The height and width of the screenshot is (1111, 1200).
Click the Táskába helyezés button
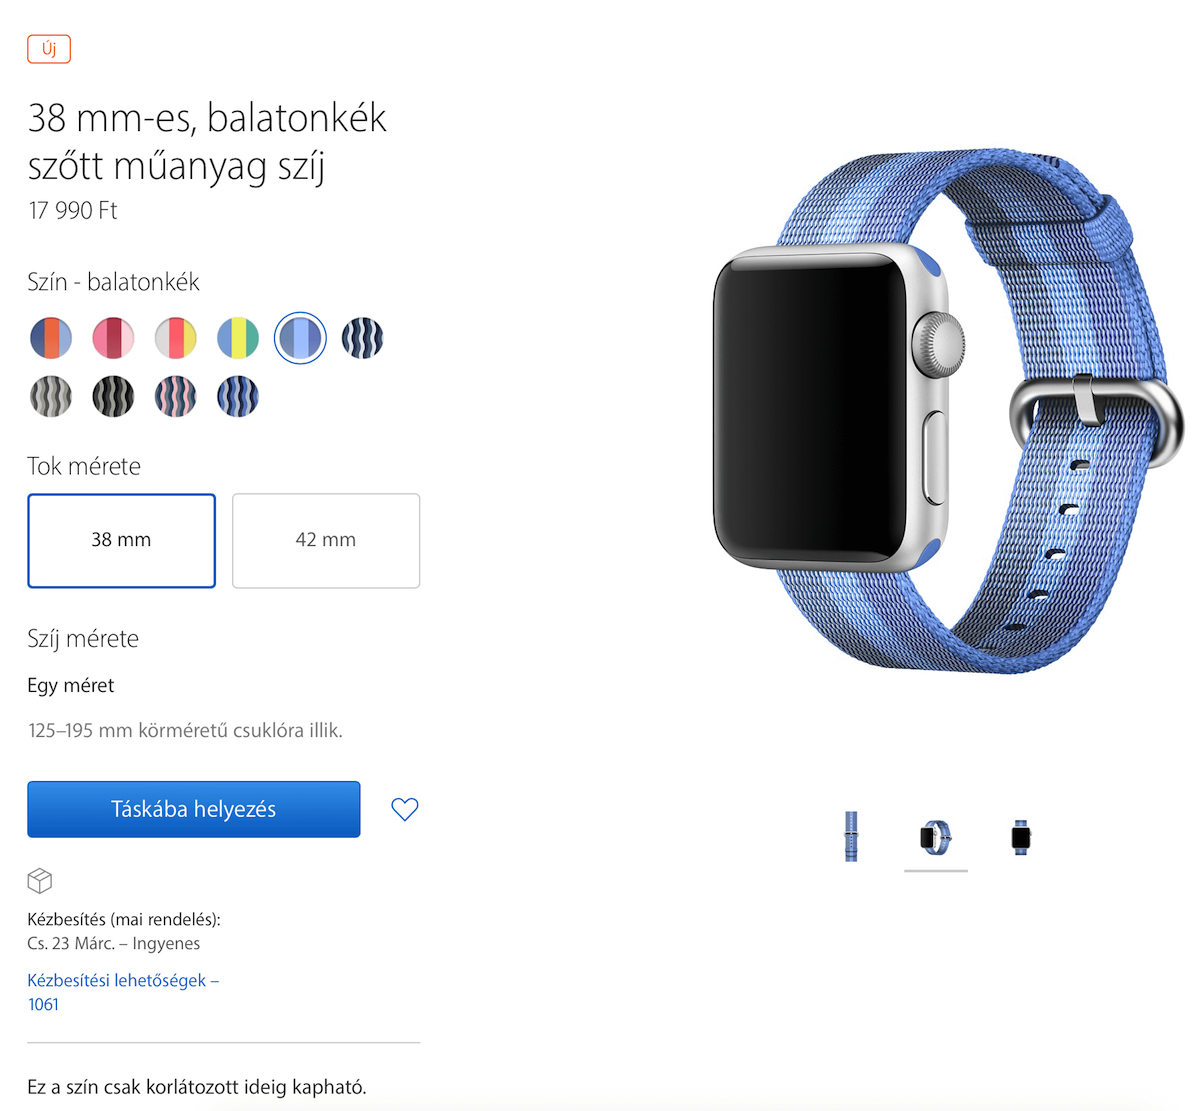click(x=194, y=809)
